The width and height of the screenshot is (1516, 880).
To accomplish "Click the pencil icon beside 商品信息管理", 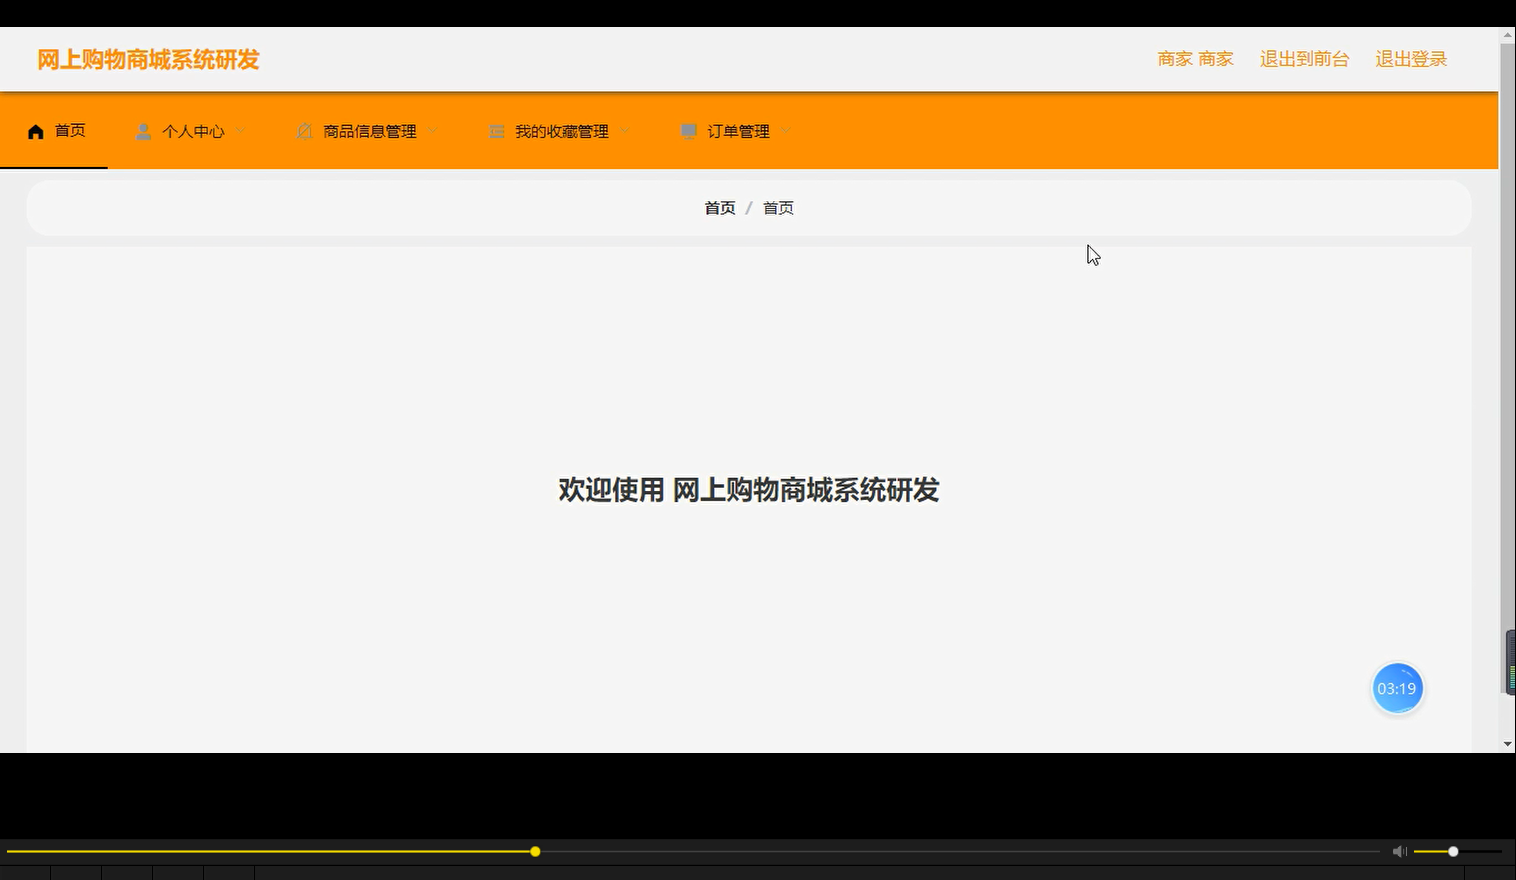I will [x=304, y=130].
